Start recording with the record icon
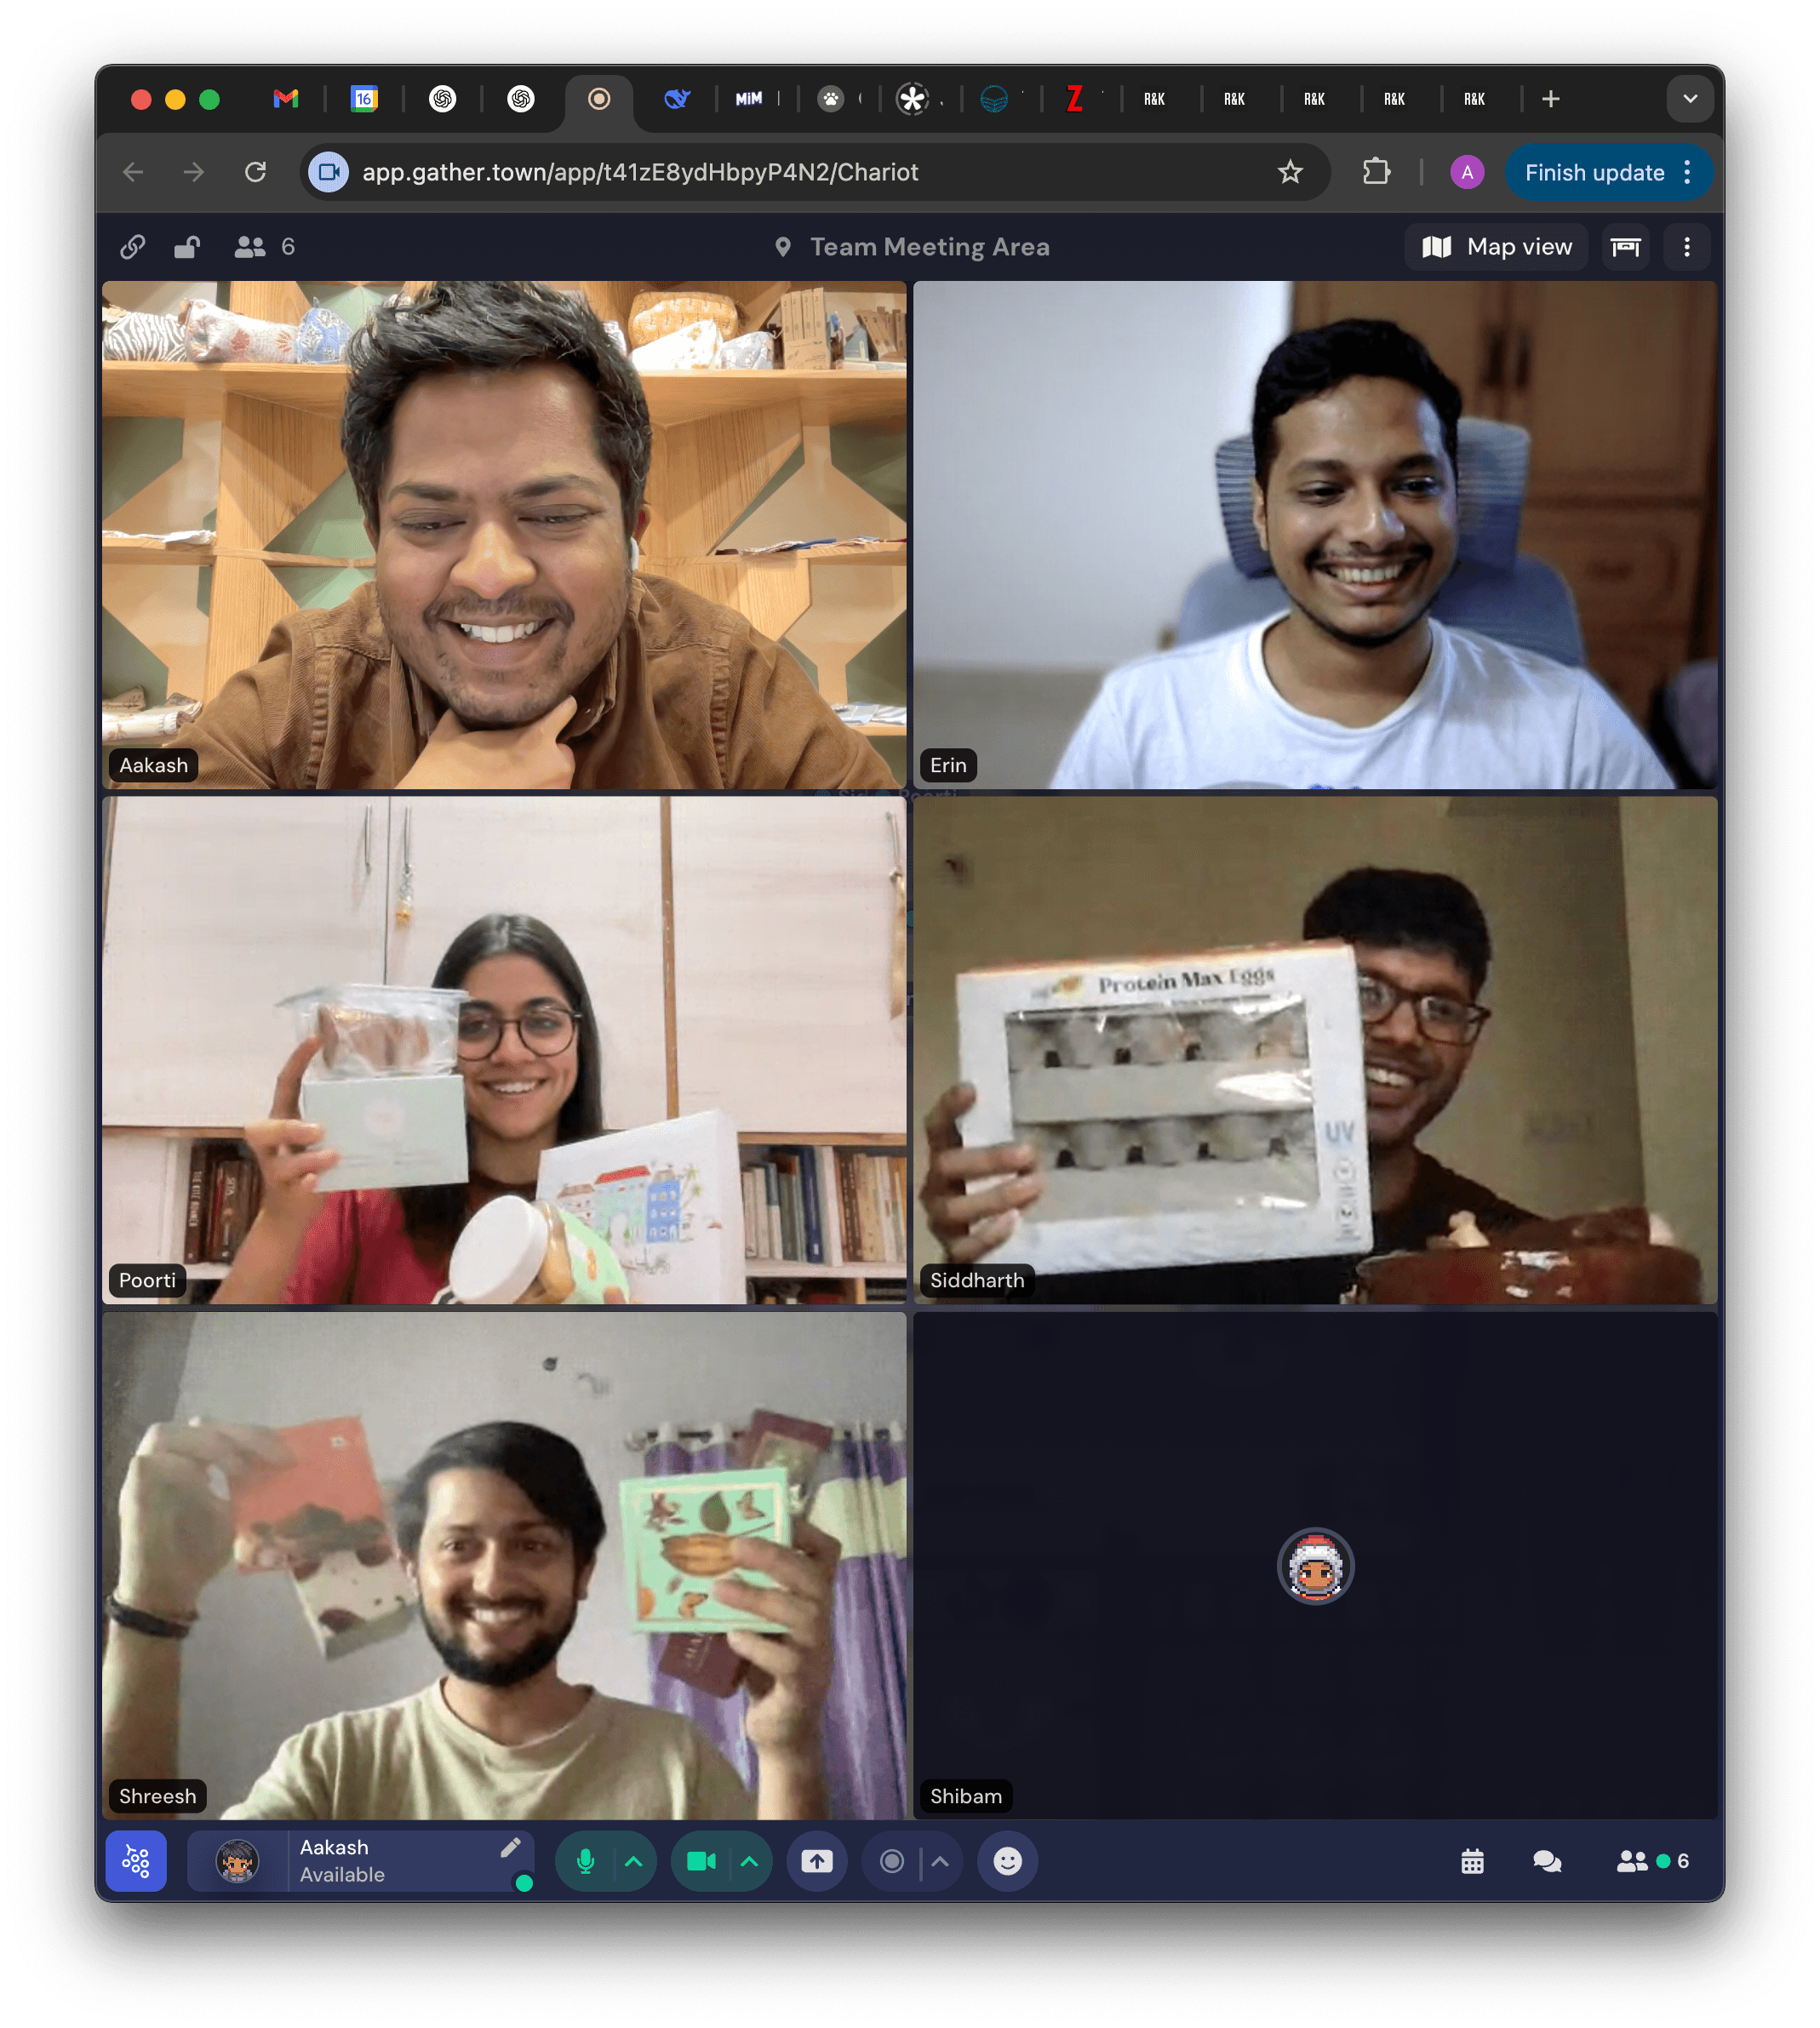The image size is (1820, 2028). 892,1861
